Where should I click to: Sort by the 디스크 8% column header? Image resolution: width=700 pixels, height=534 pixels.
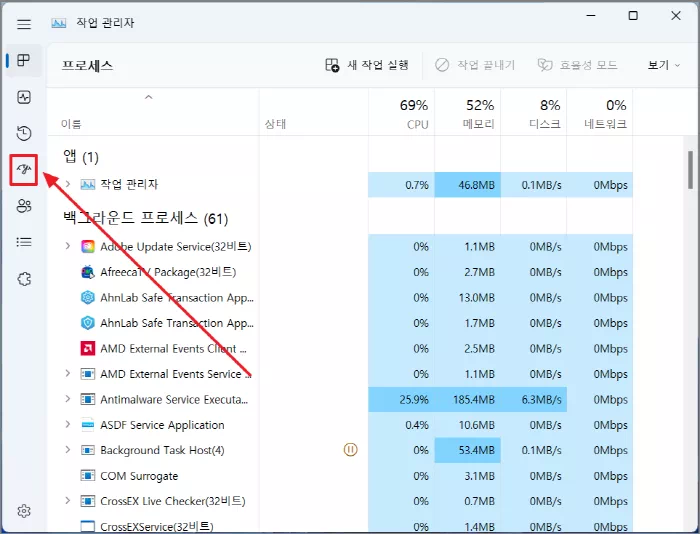click(x=533, y=114)
